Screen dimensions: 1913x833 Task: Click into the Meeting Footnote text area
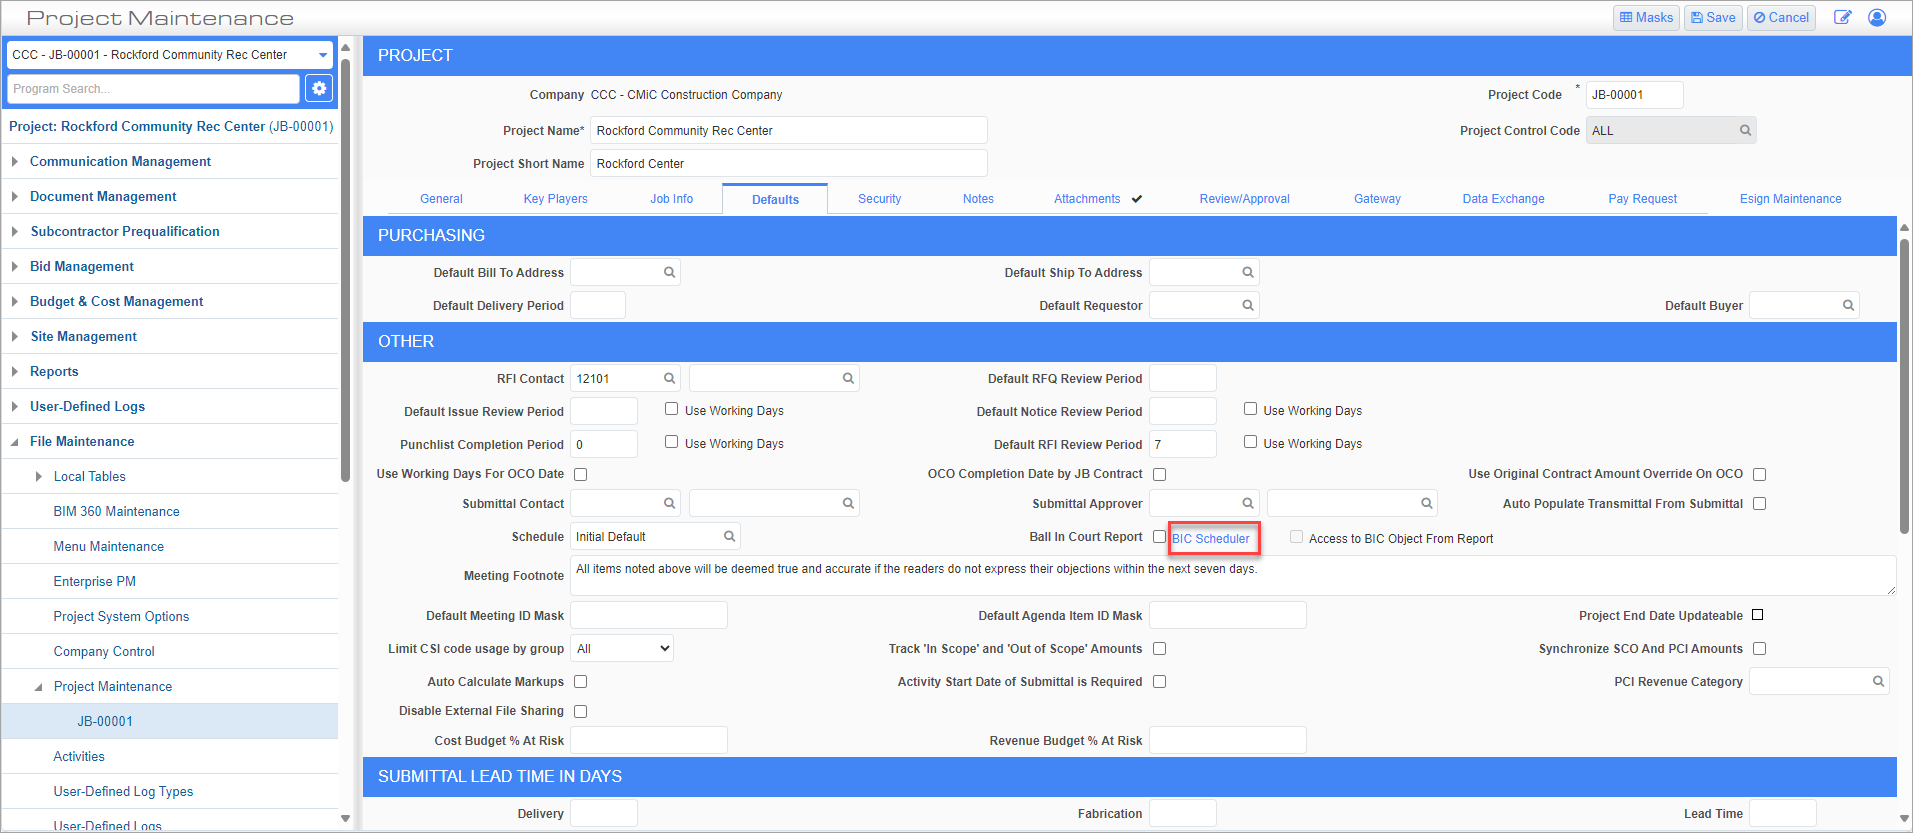1230,576
